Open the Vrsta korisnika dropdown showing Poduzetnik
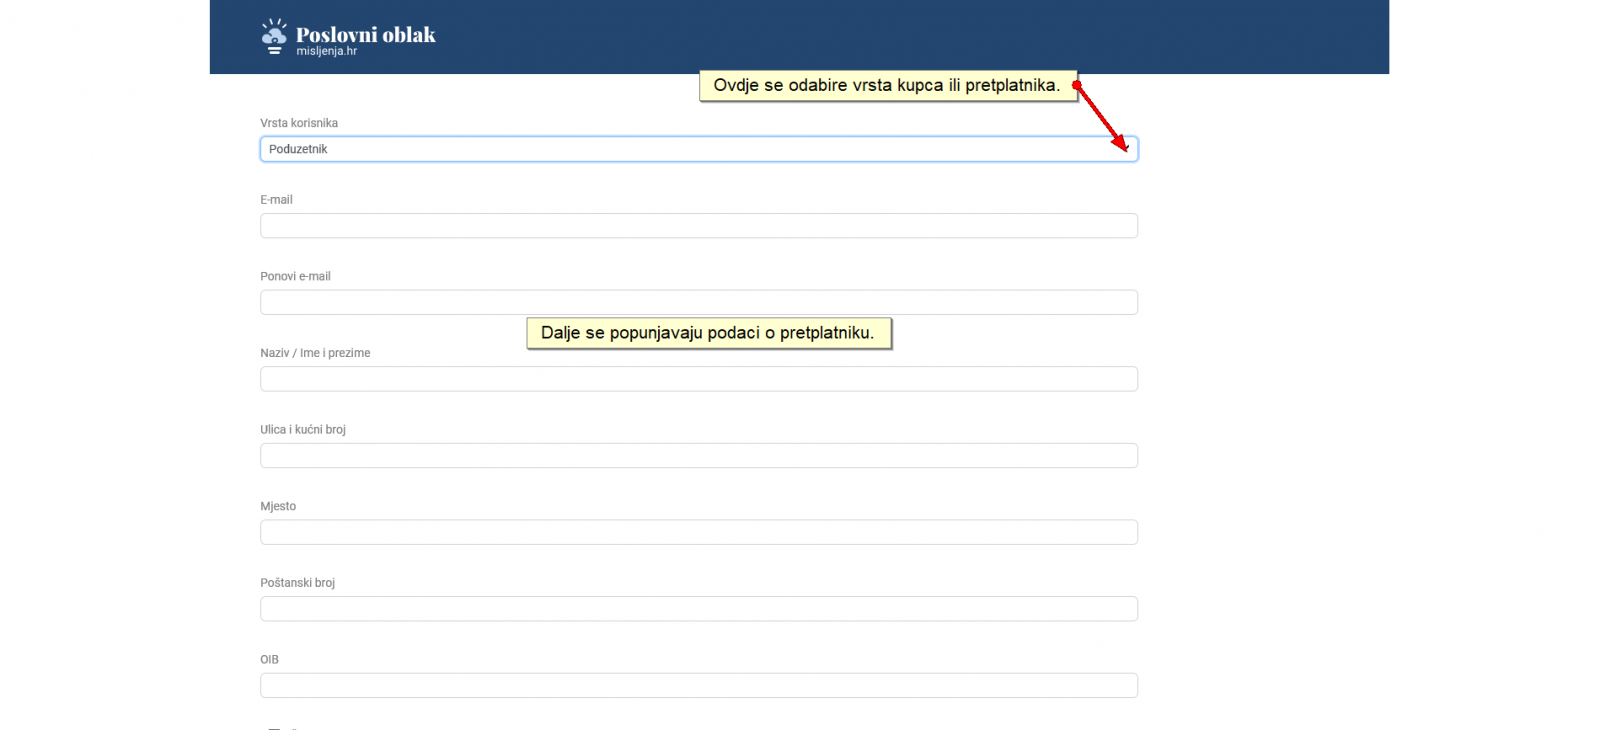1600x730 pixels. tap(698, 149)
